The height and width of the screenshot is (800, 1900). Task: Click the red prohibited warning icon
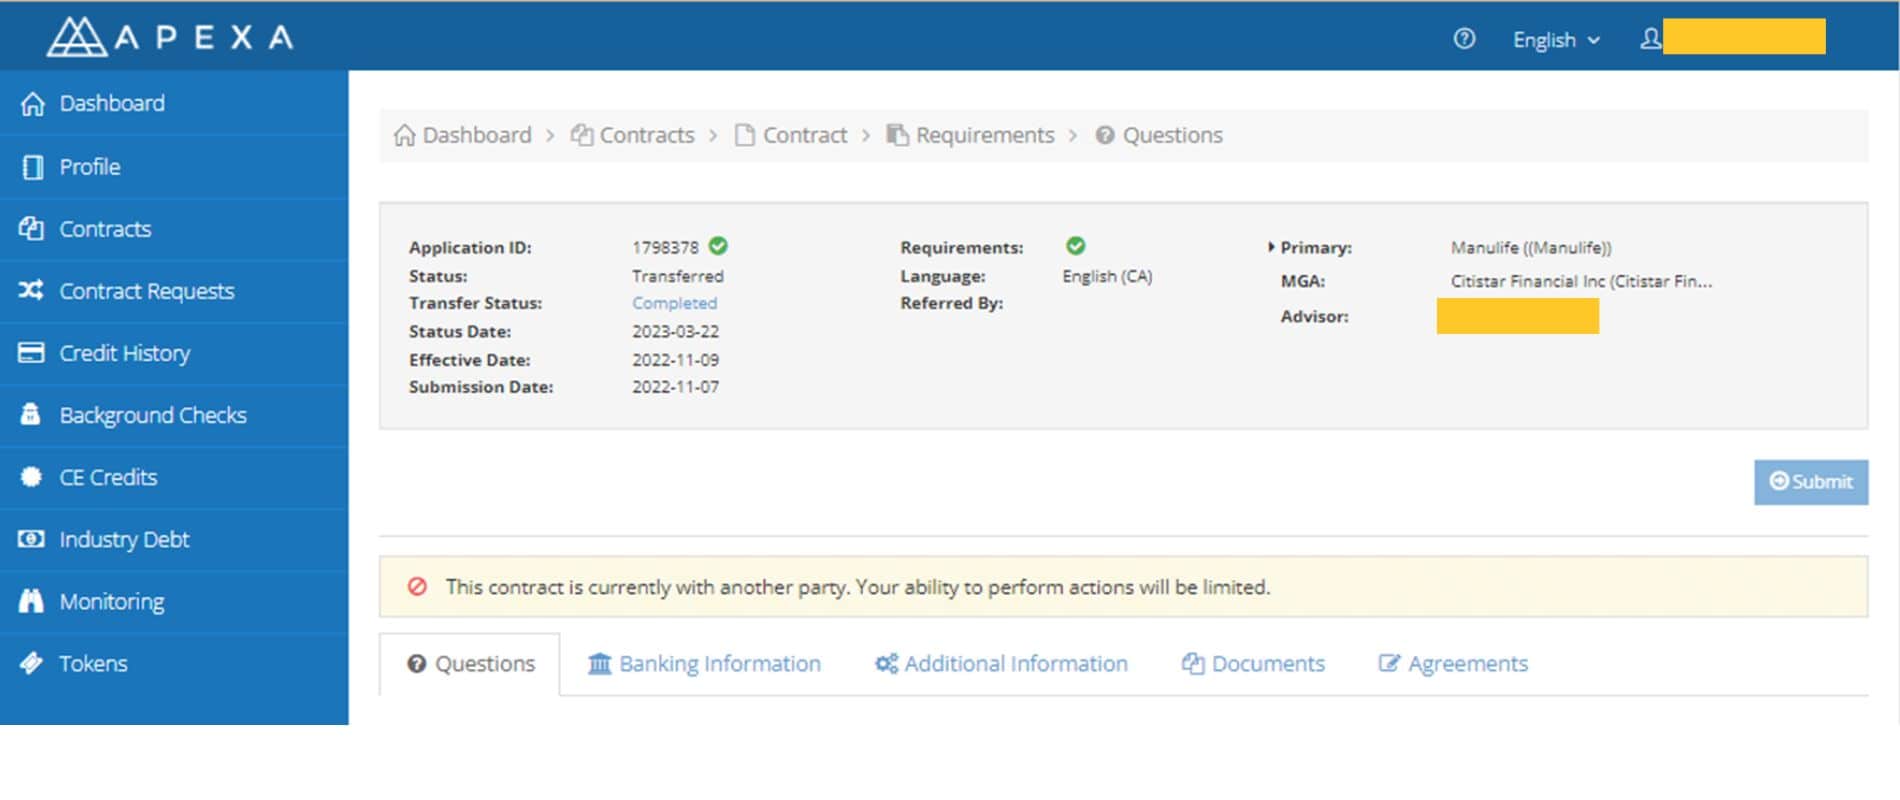[x=418, y=586]
